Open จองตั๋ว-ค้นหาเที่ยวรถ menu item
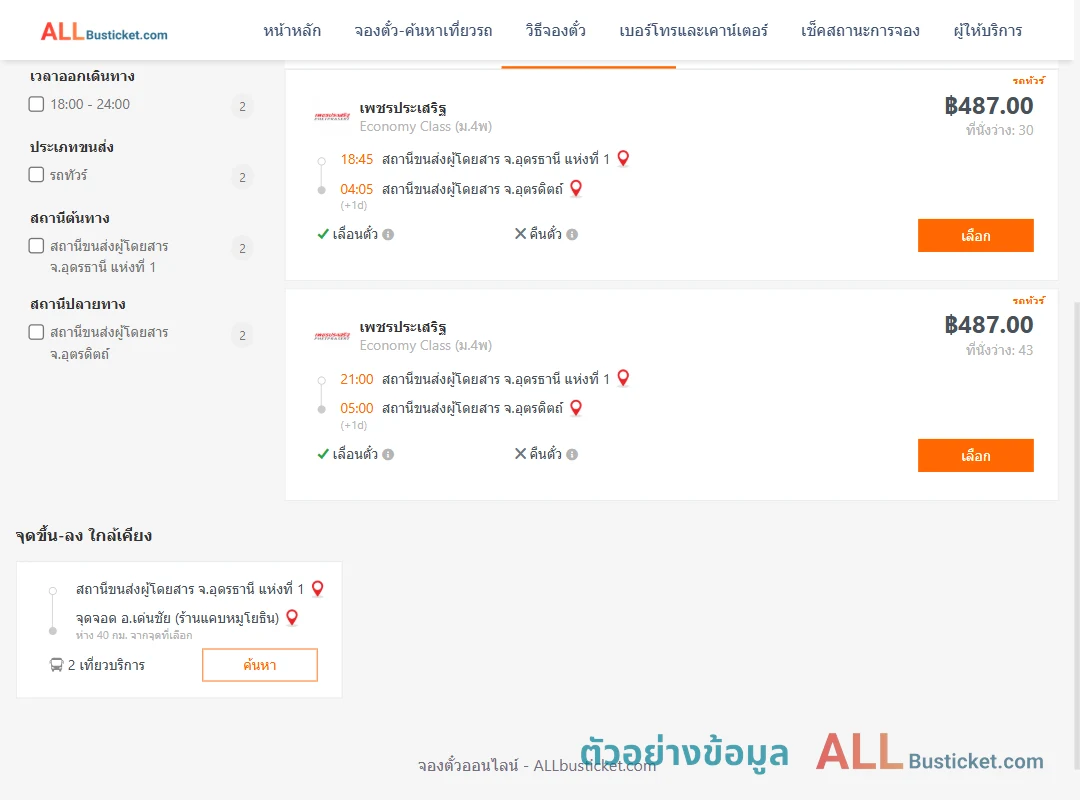The width and height of the screenshot is (1080, 800). point(423,30)
